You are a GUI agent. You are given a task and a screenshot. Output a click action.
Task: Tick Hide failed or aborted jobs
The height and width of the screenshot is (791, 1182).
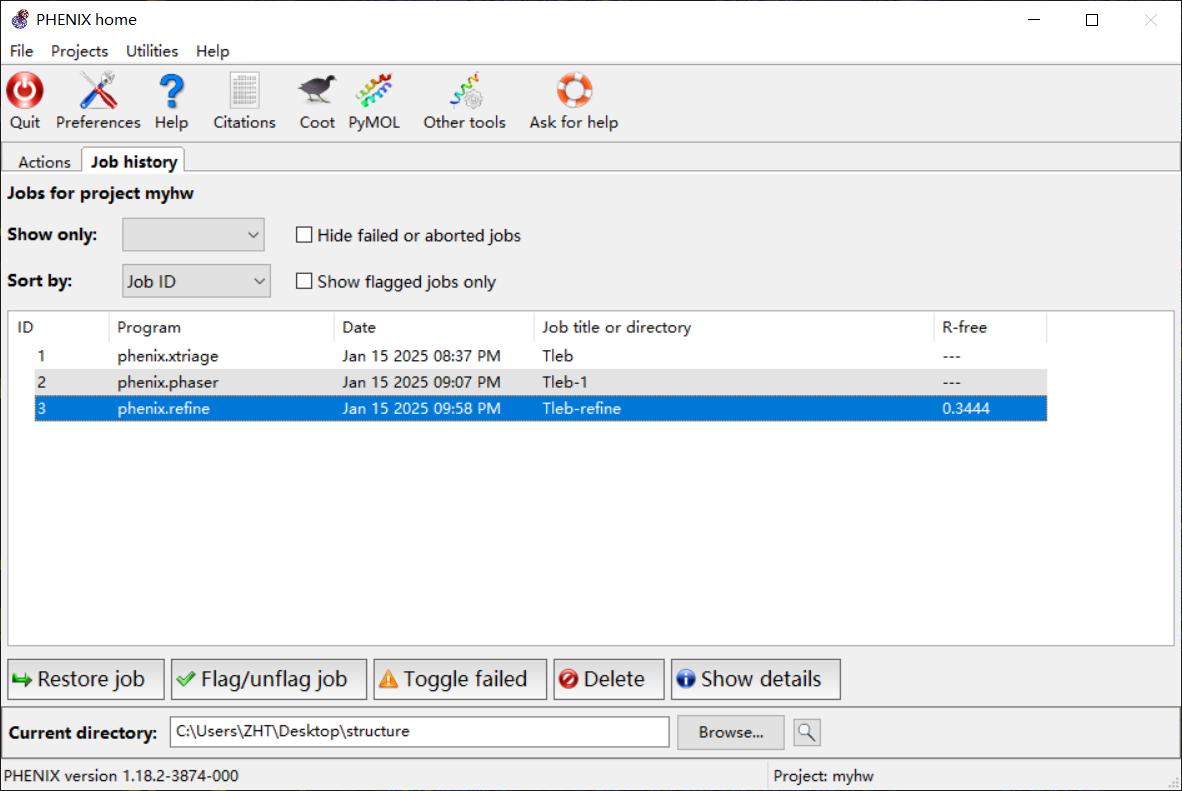click(304, 235)
